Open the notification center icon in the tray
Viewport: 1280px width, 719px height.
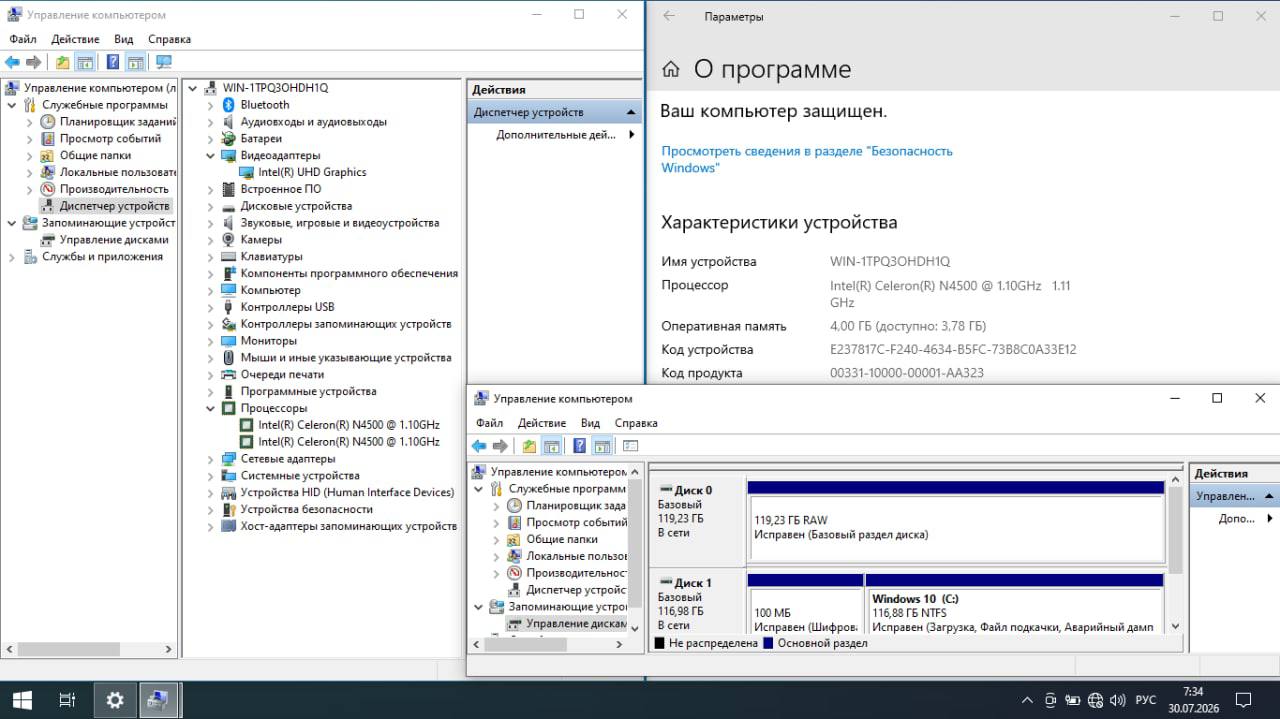[x=1243, y=700]
